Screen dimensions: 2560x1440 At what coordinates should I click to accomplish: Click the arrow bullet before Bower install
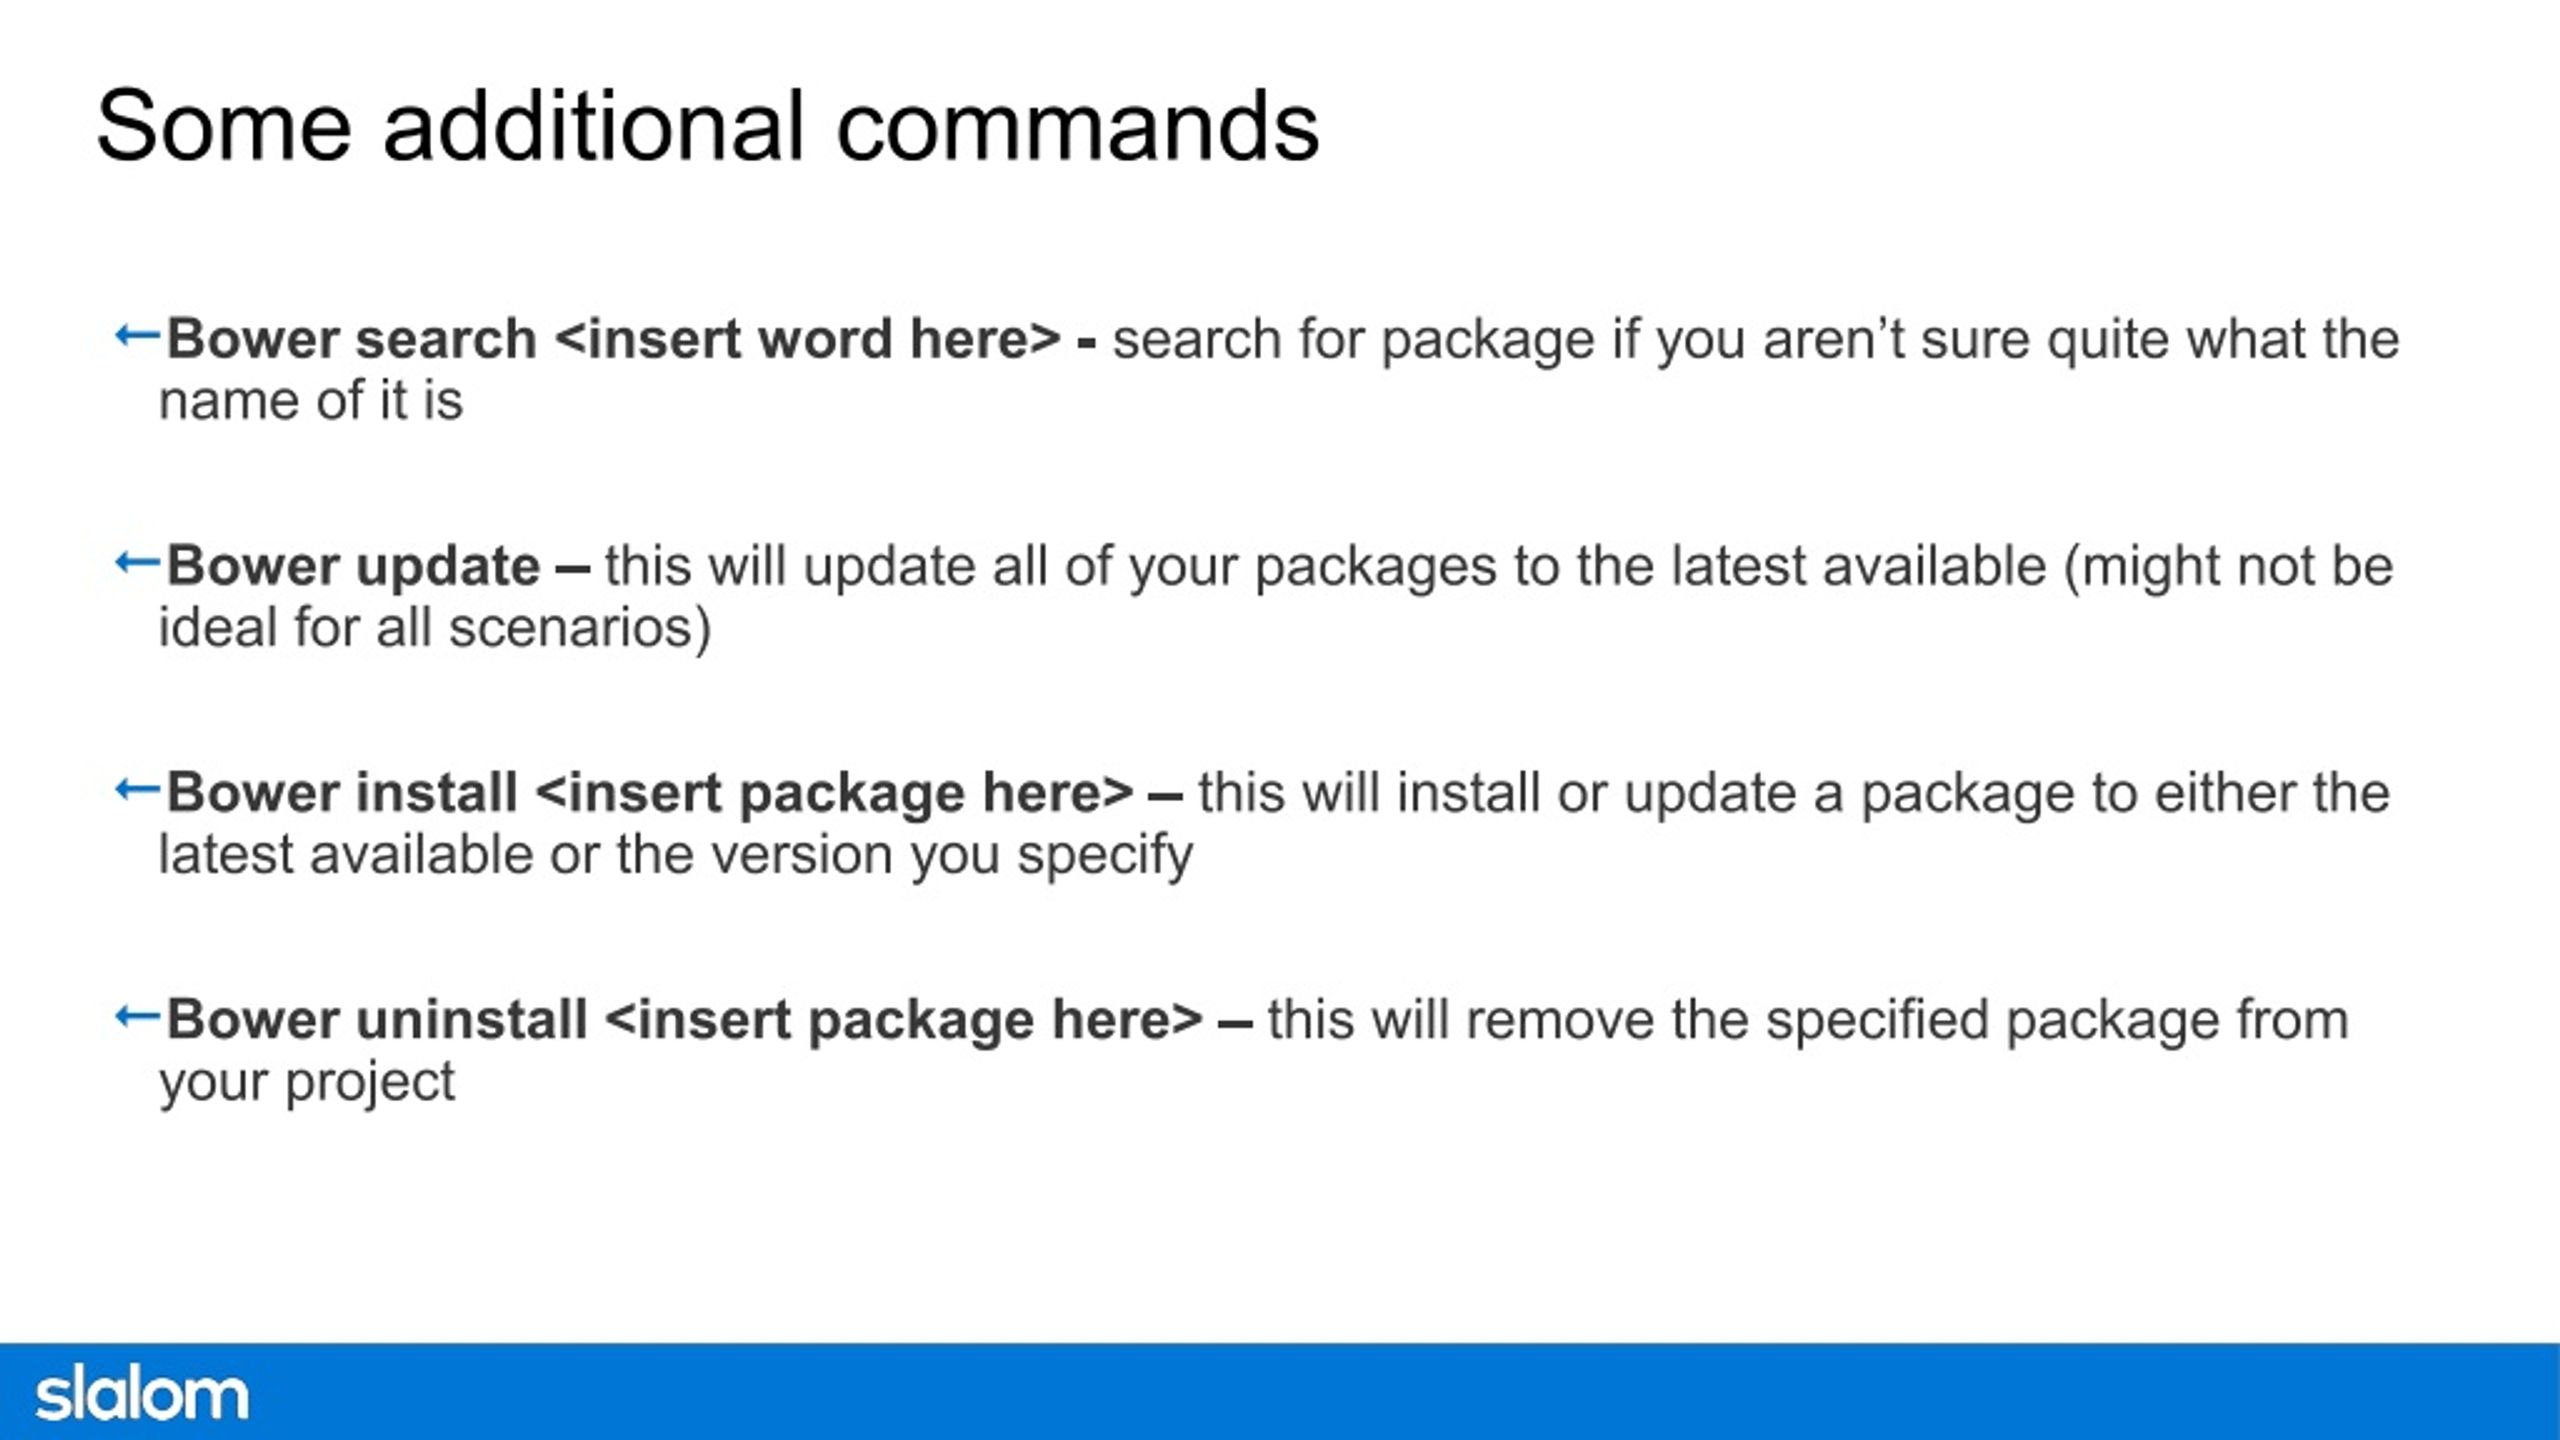(x=137, y=790)
